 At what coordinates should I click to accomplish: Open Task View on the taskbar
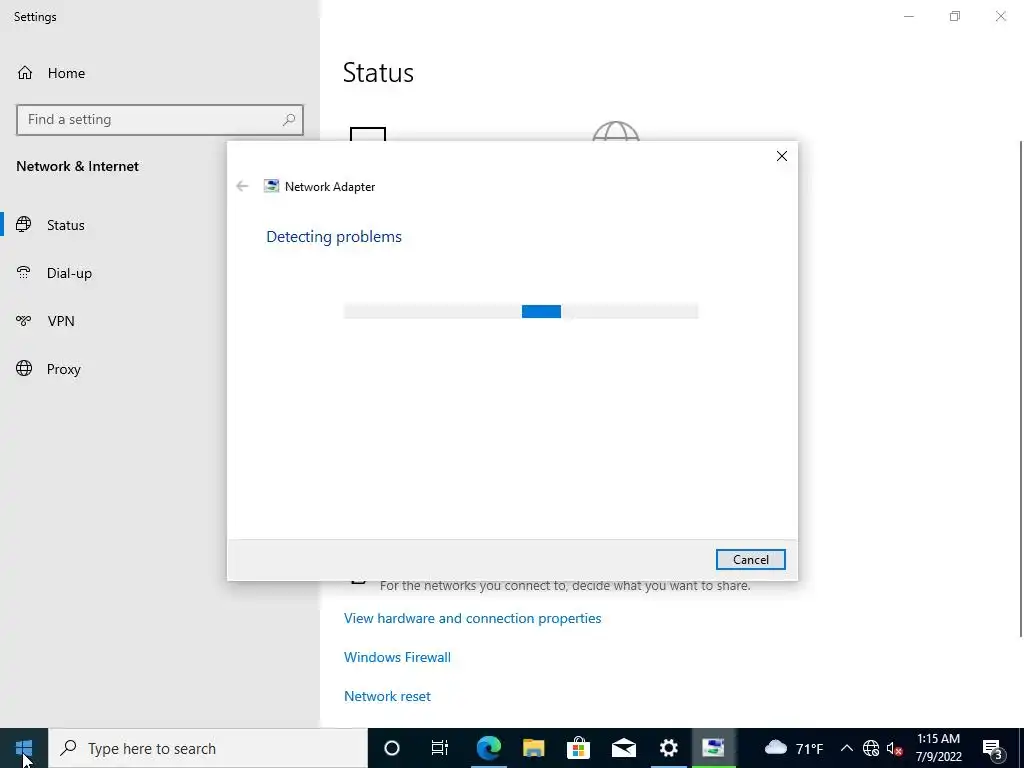[x=440, y=748]
